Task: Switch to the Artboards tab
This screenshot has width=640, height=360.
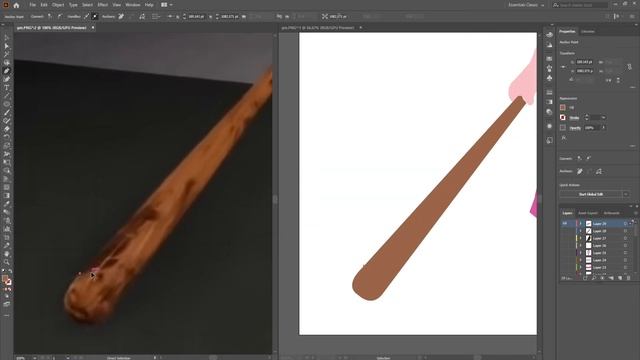Action: click(x=611, y=213)
